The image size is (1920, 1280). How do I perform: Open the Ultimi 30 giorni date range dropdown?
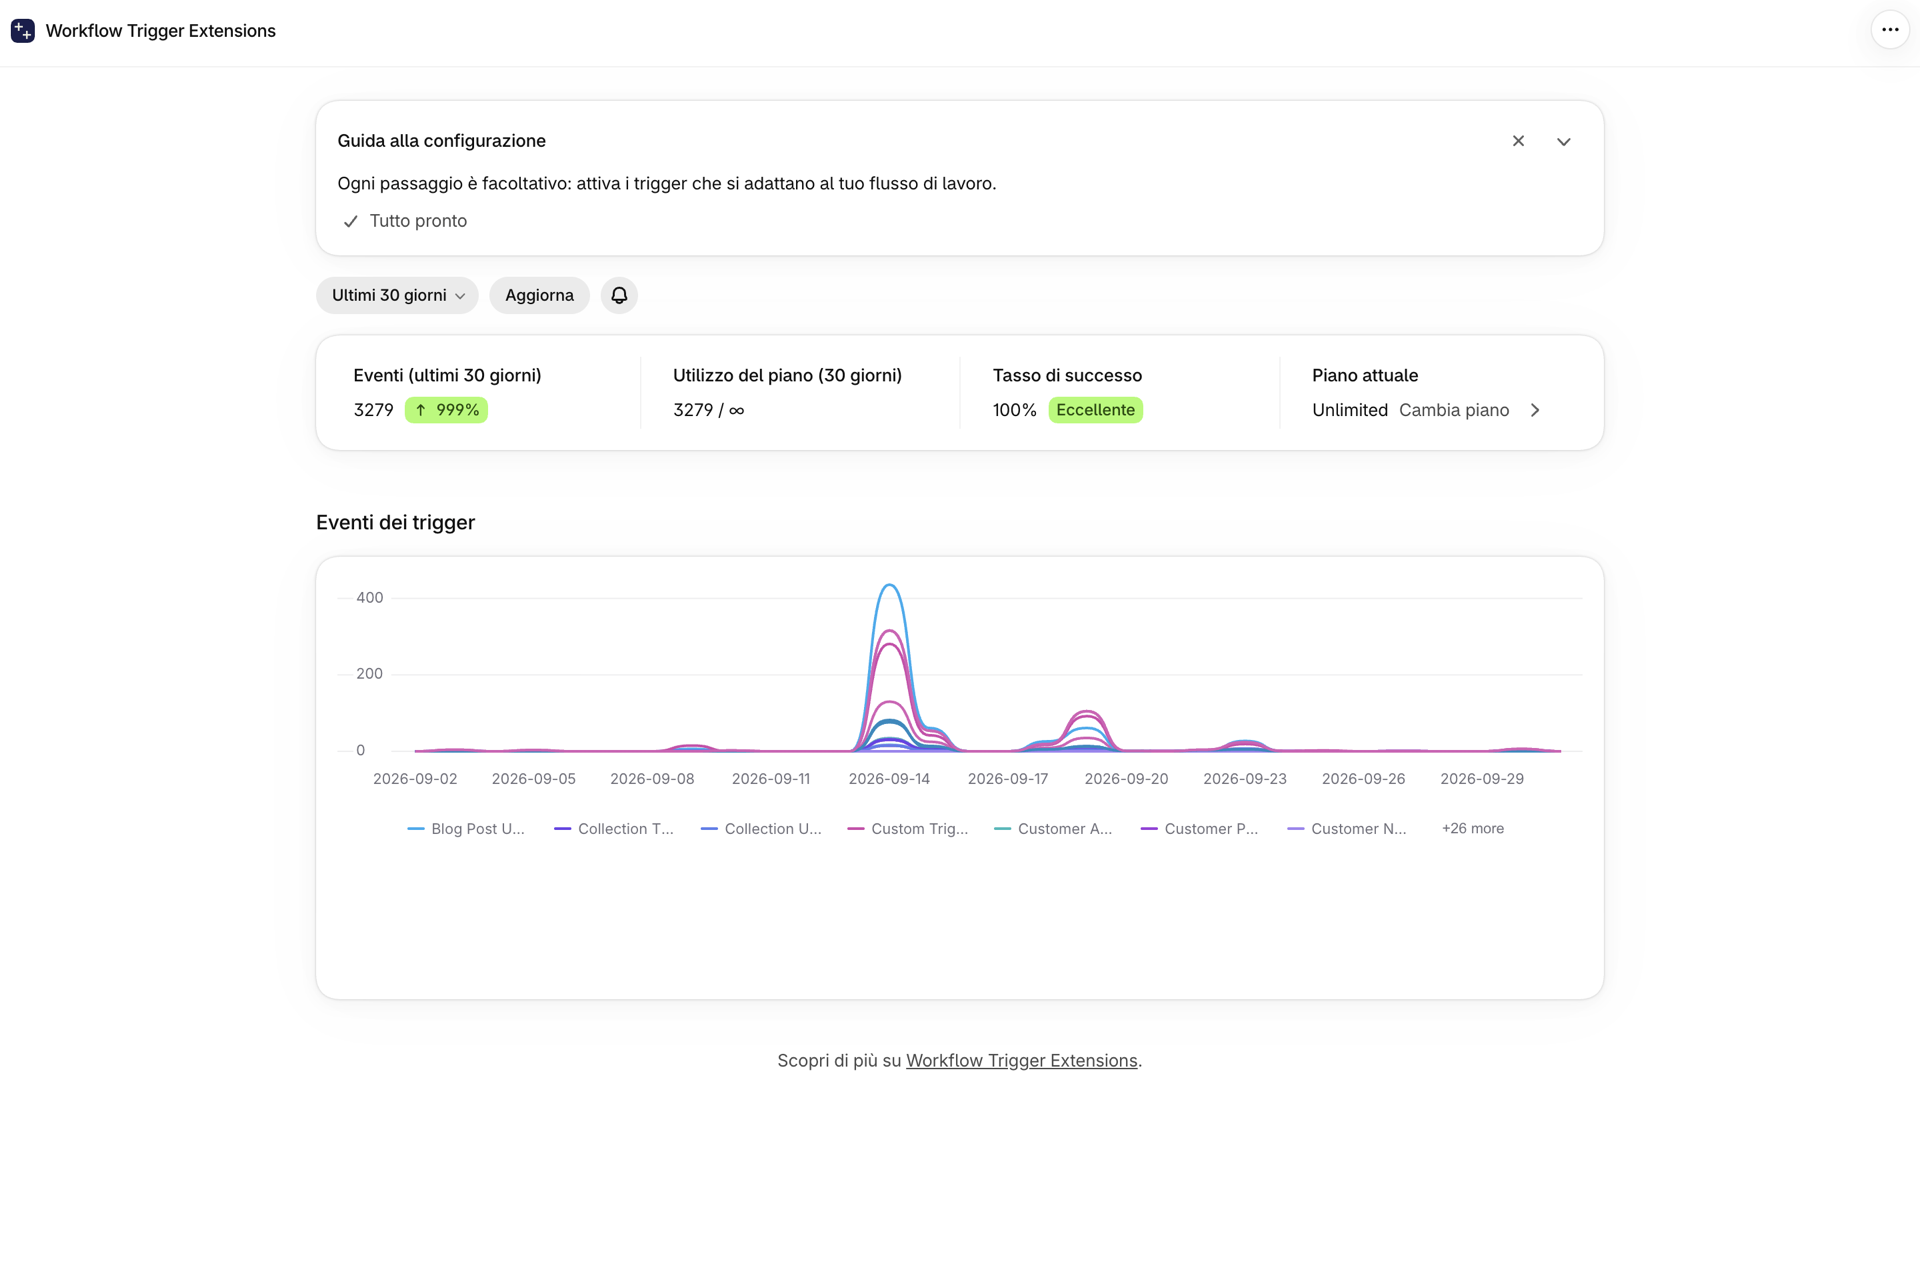(397, 295)
